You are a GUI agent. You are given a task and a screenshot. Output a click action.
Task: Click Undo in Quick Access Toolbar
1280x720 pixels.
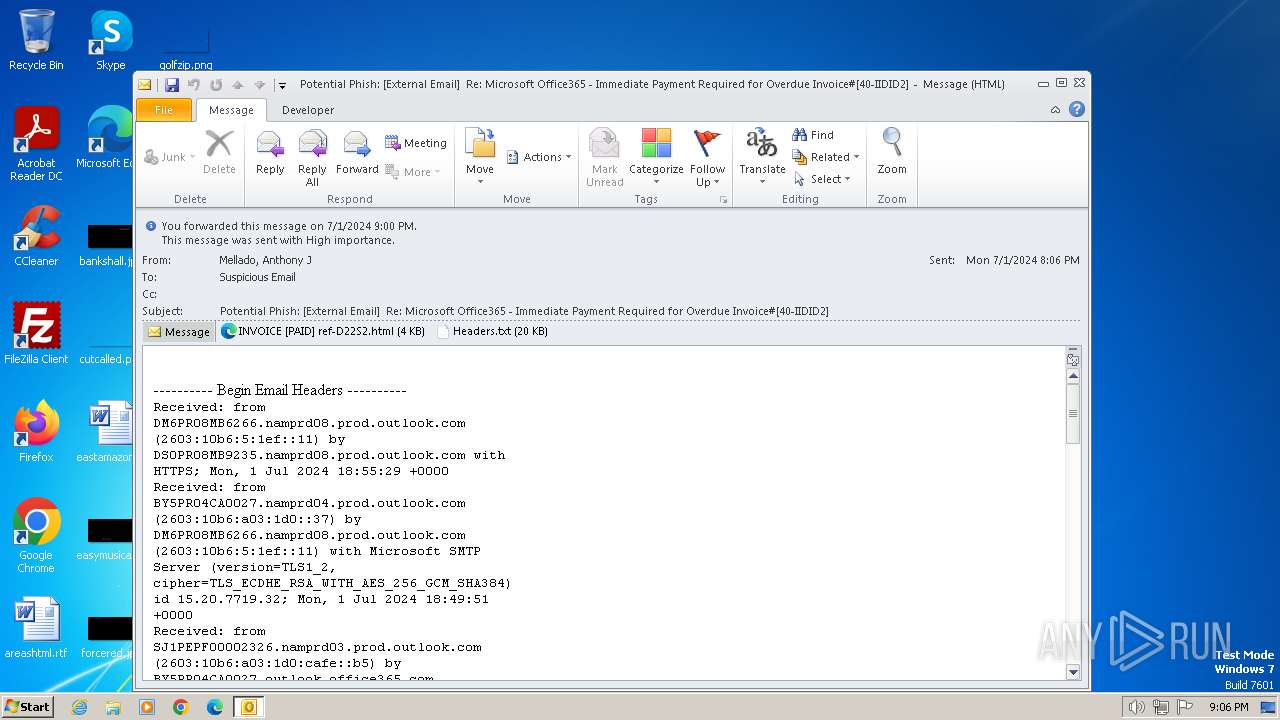(x=194, y=85)
